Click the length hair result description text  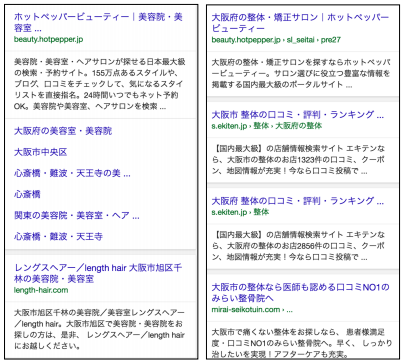point(99,329)
